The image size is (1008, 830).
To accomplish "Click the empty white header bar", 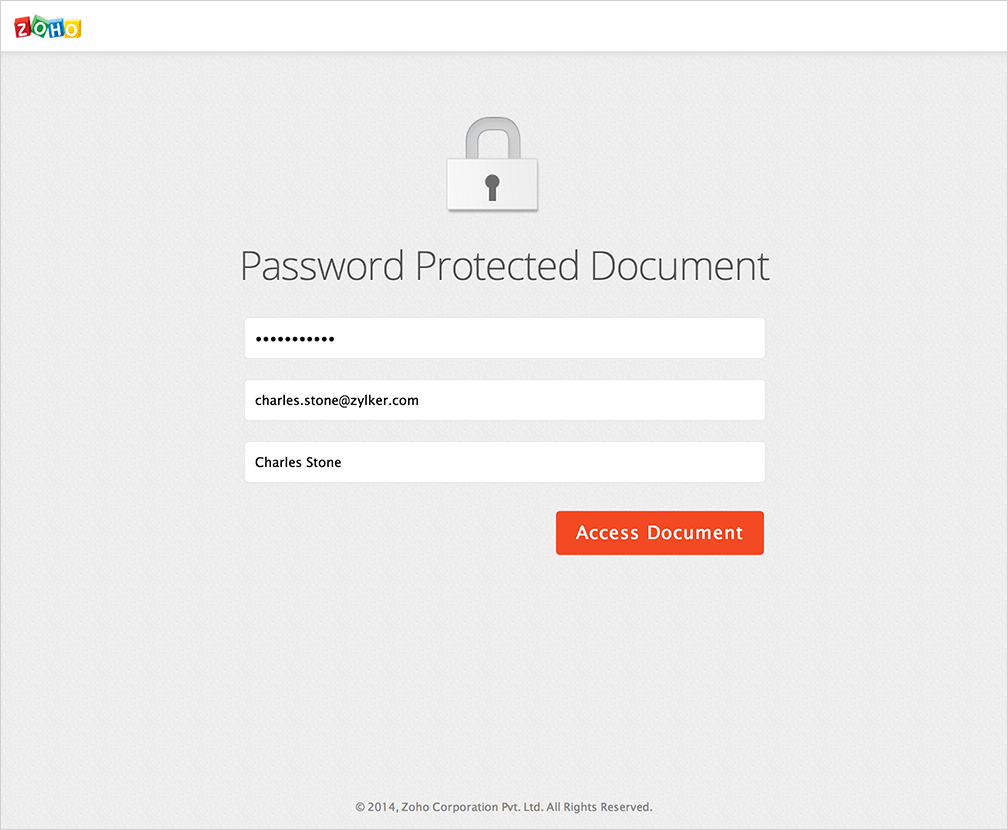I will tap(540, 27).
